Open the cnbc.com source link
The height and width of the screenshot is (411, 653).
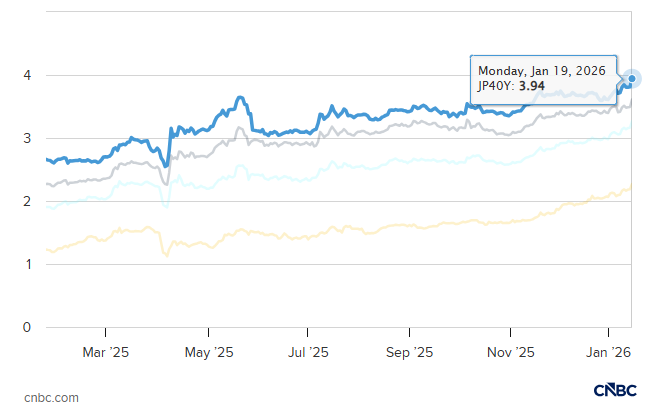tap(52, 397)
